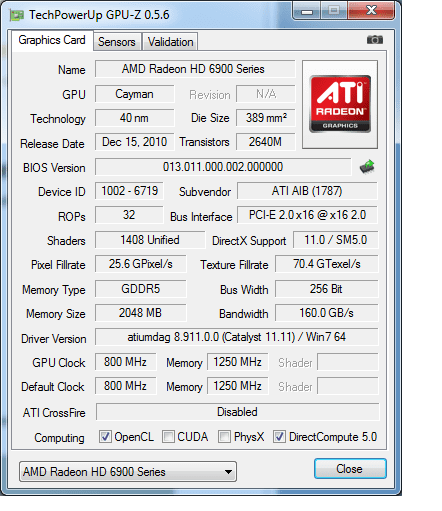Click the Memory Size value 2048 MB
The height and width of the screenshot is (511, 442).
pyautogui.click(x=141, y=313)
